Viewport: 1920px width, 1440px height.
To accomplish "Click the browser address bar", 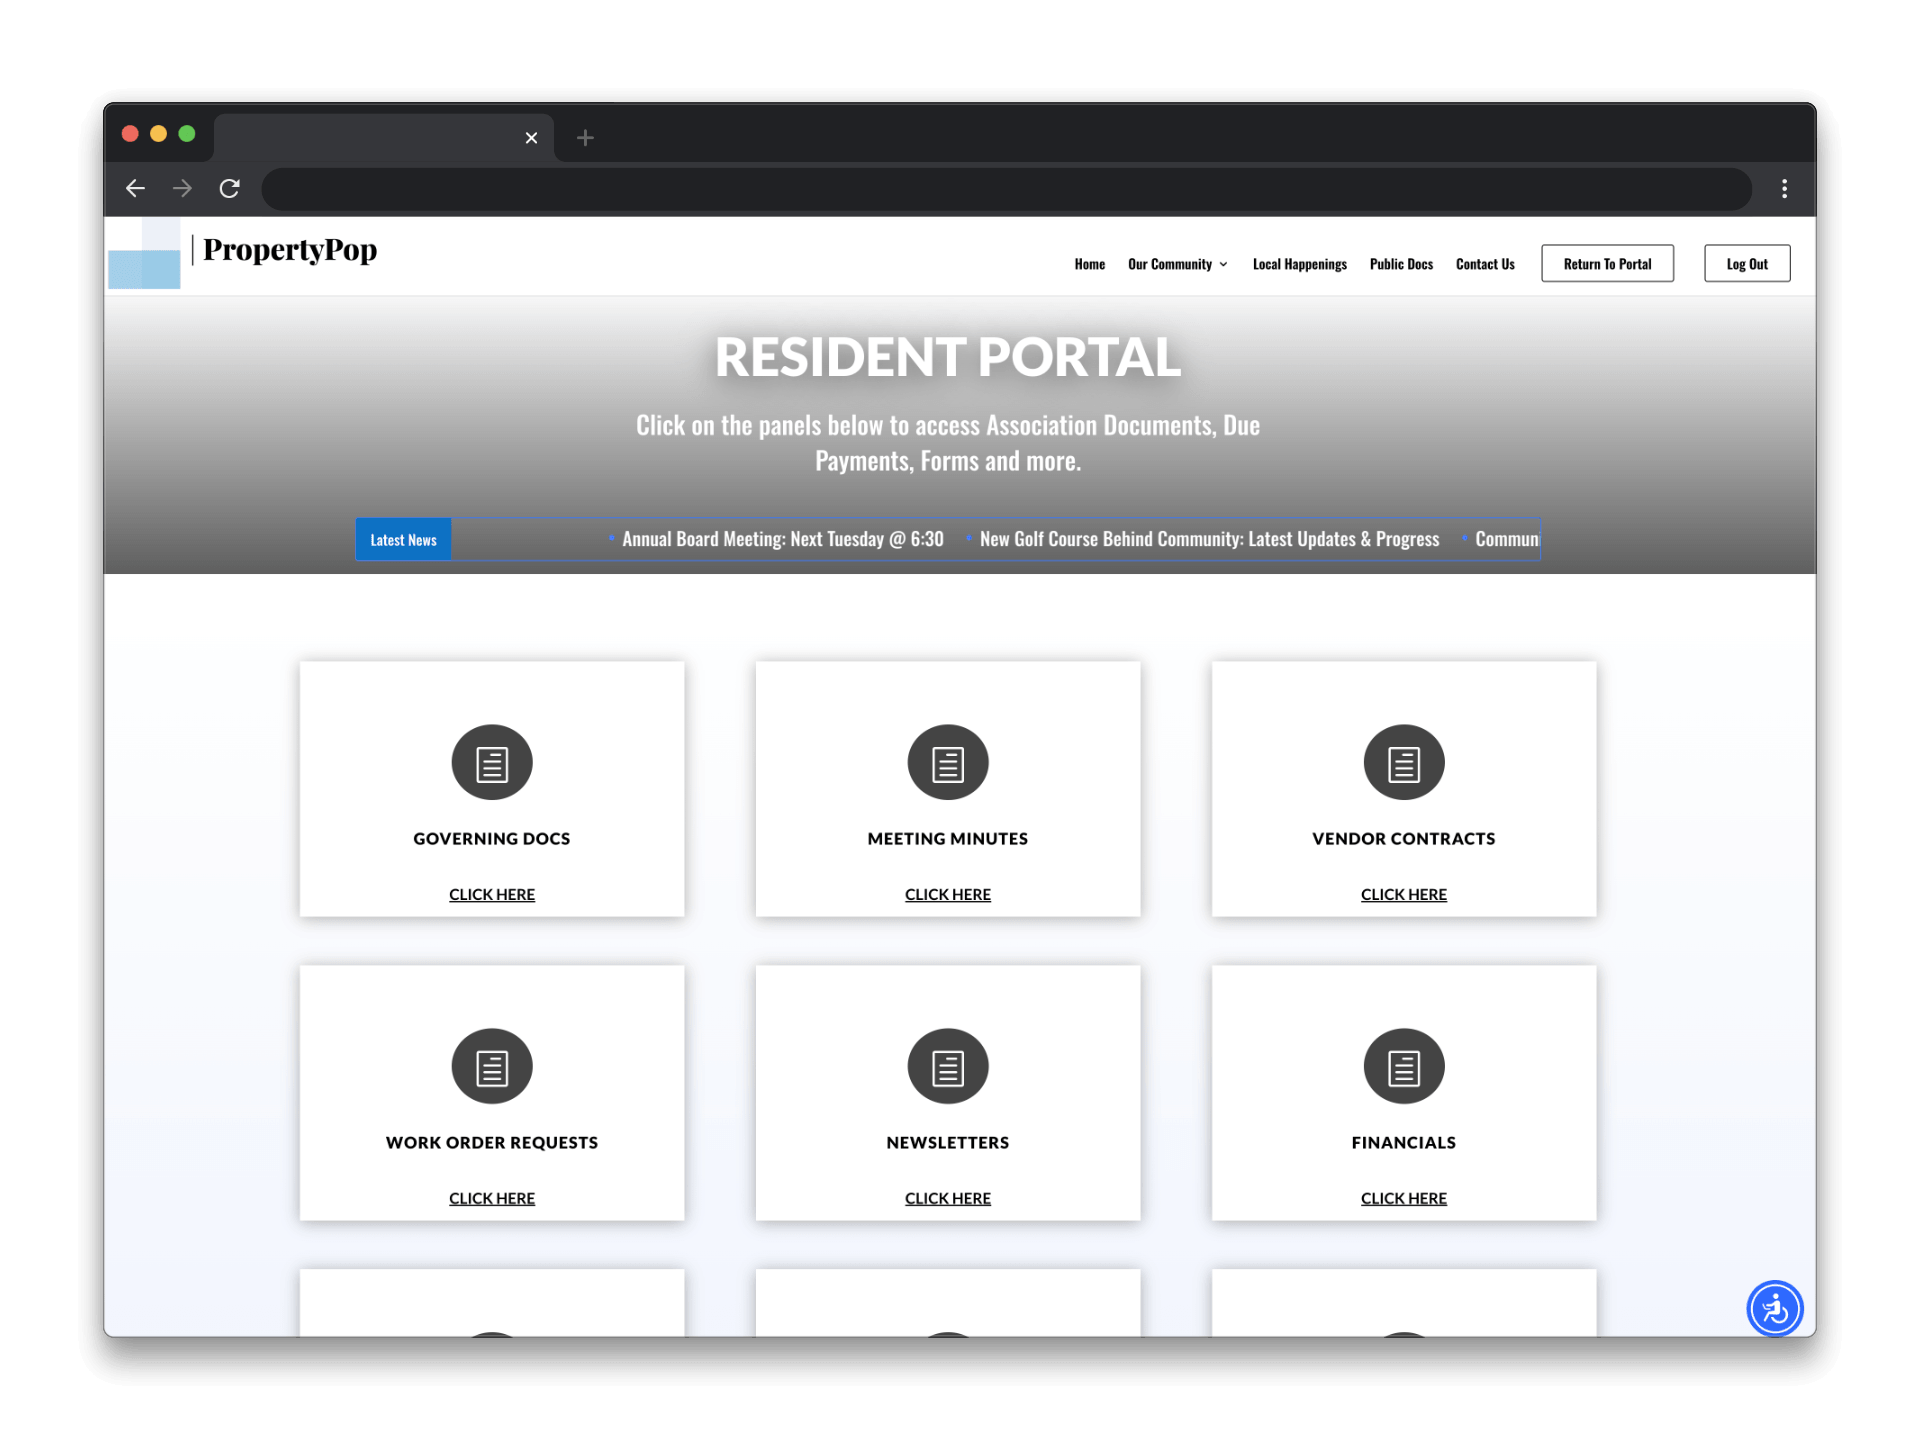I will coord(1006,188).
